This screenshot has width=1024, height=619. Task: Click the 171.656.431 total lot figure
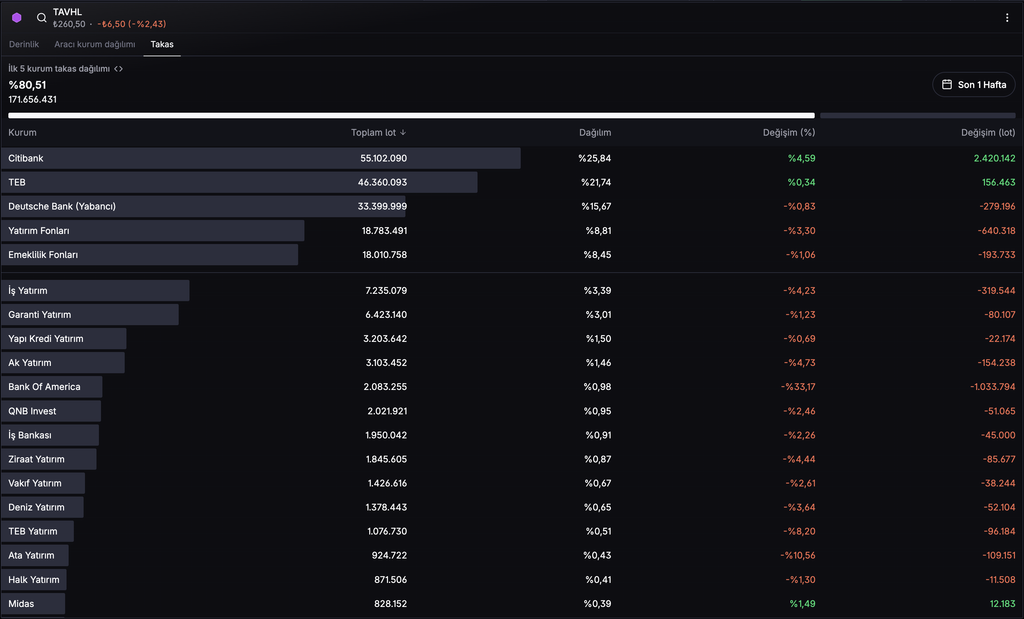pos(33,99)
